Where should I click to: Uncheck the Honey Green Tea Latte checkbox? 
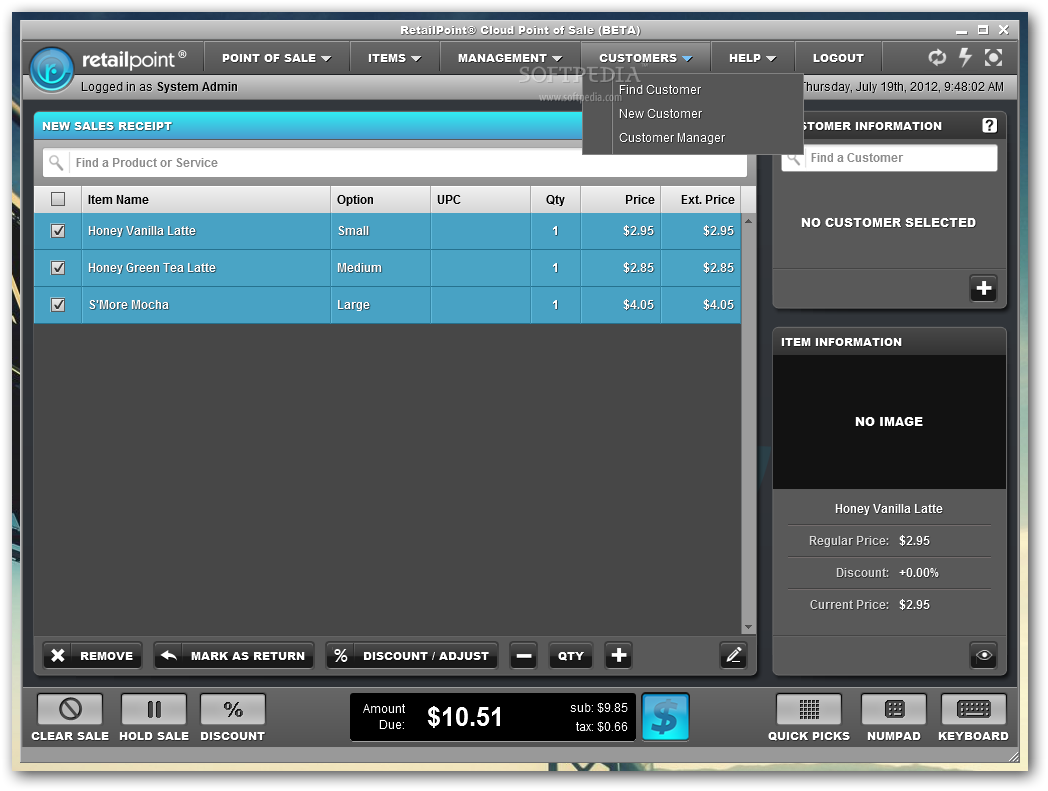(x=58, y=267)
